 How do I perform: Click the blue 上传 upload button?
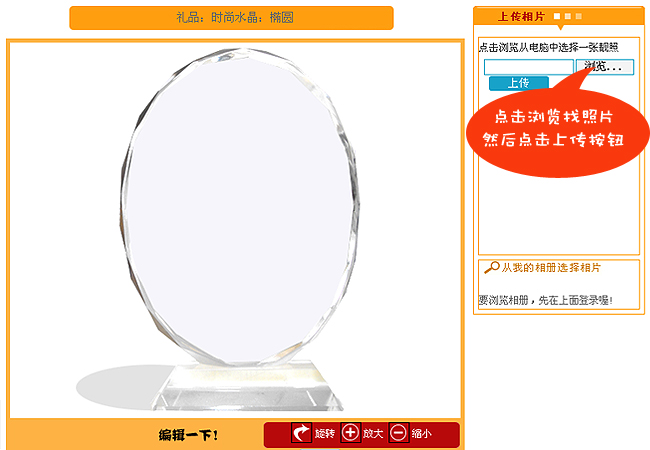pos(519,83)
